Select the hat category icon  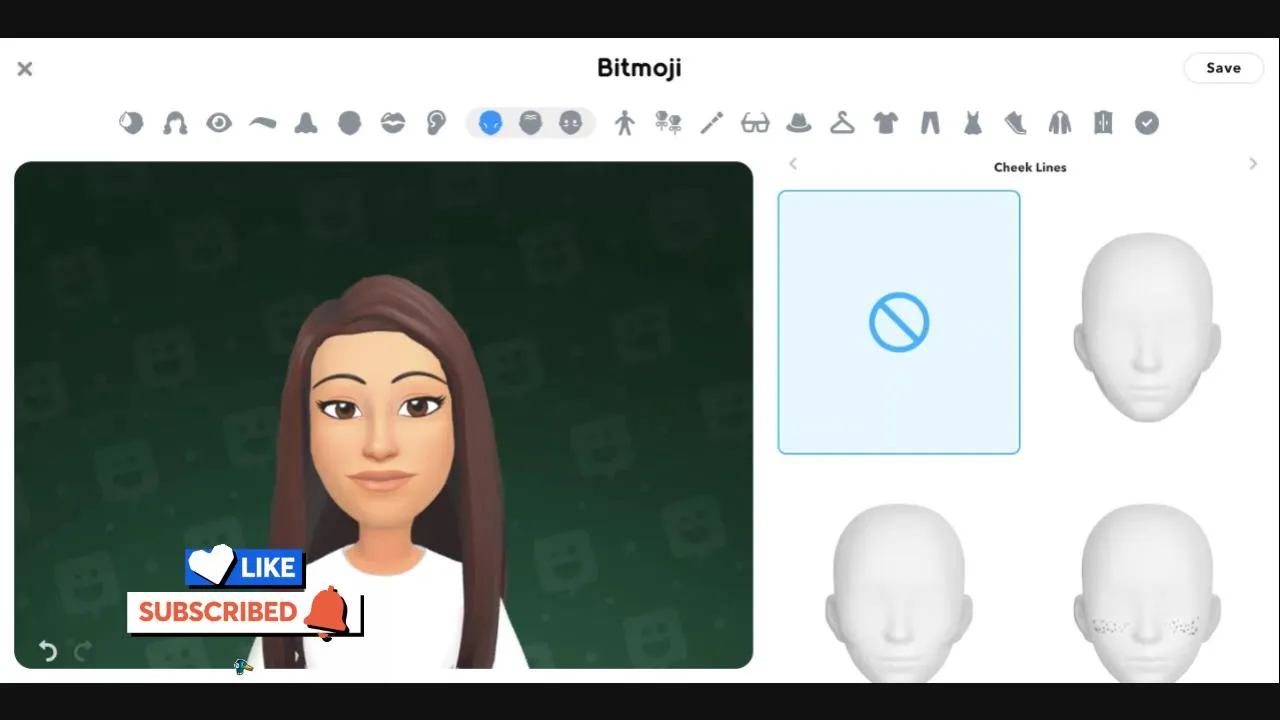(x=799, y=123)
